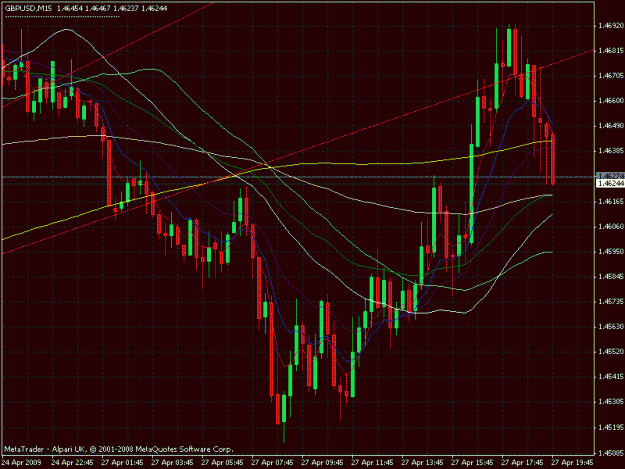This screenshot has width=625, height=469.
Task: Click the 1.46165 price axis label
Action: click(610, 202)
